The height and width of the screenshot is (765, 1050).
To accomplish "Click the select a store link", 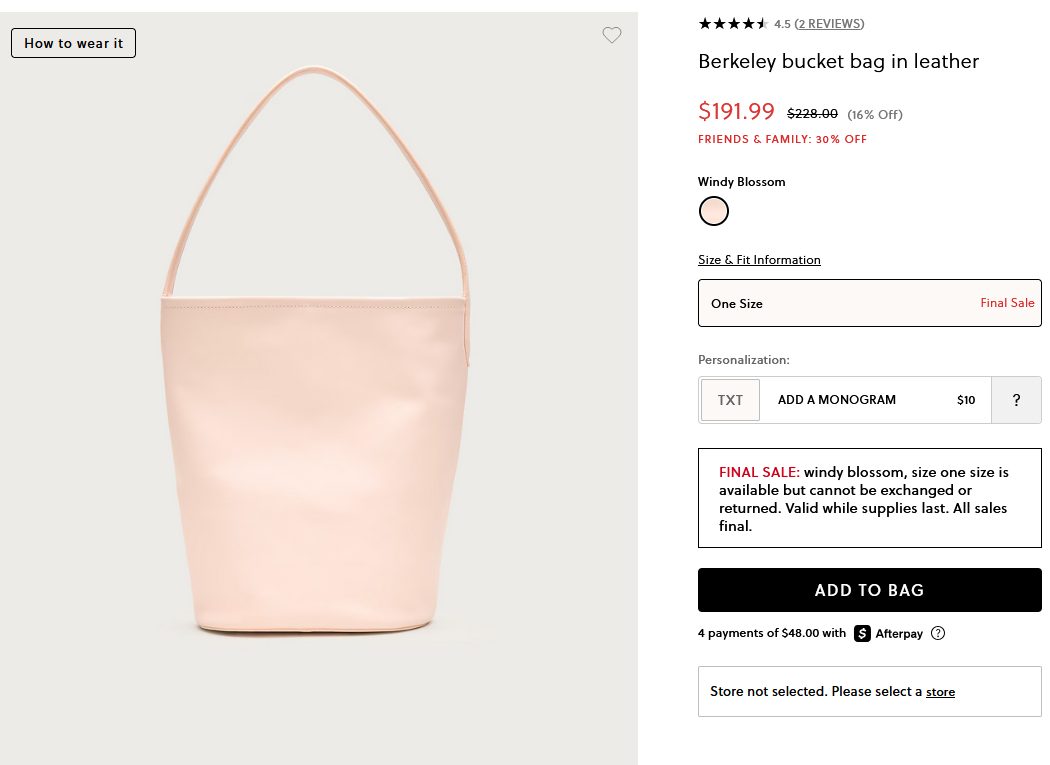I will click(x=940, y=692).
